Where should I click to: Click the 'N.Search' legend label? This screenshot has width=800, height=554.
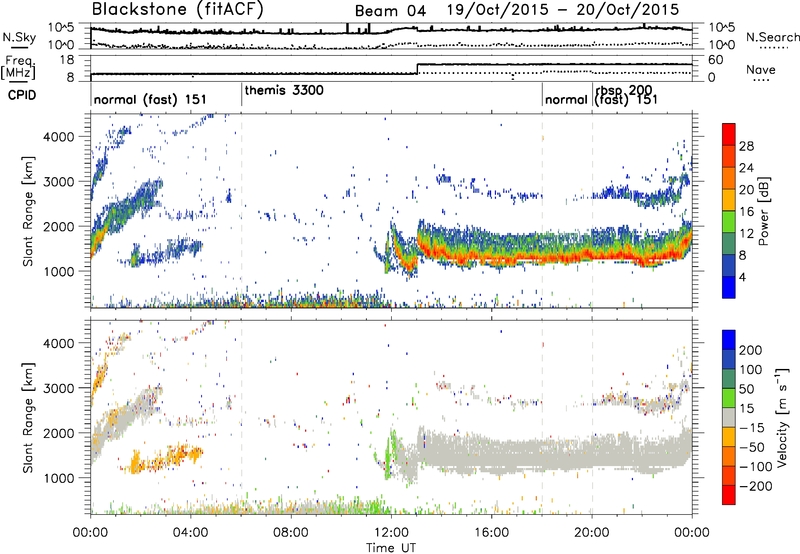click(772, 37)
